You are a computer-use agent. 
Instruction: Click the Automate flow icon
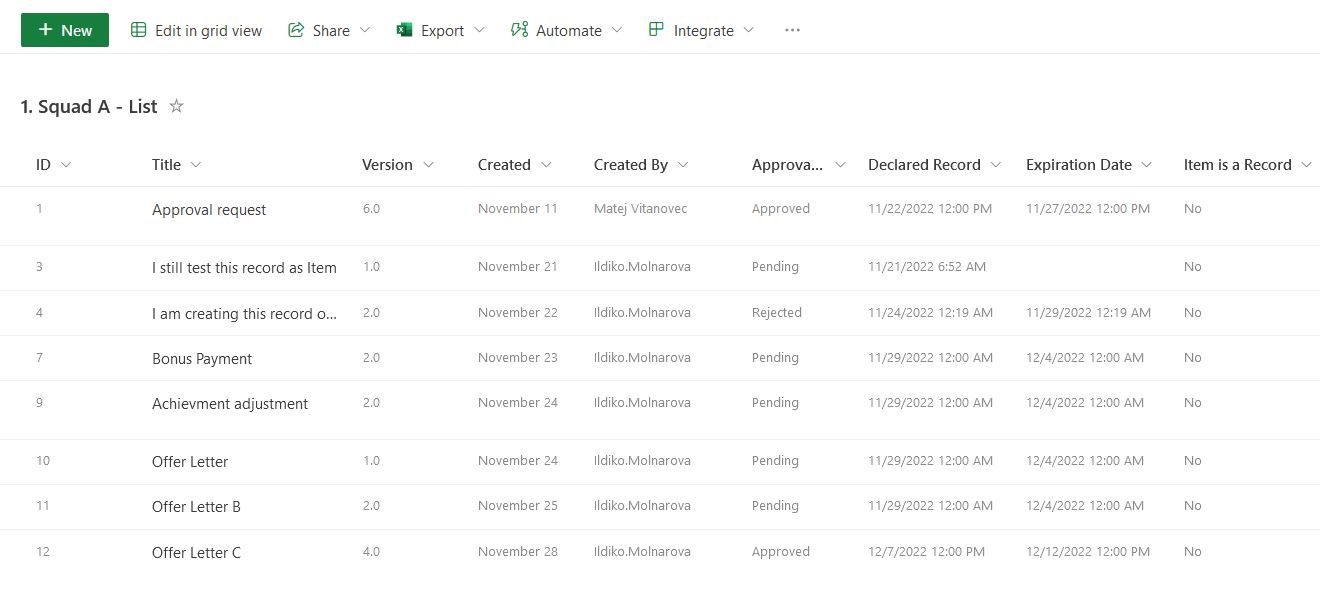tap(519, 30)
